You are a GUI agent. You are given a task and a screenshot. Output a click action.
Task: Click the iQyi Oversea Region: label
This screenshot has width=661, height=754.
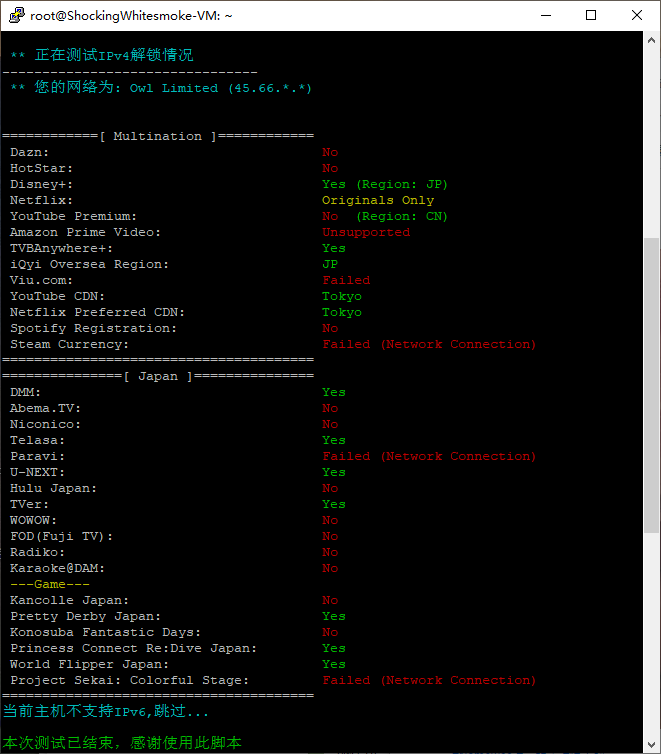coord(89,264)
